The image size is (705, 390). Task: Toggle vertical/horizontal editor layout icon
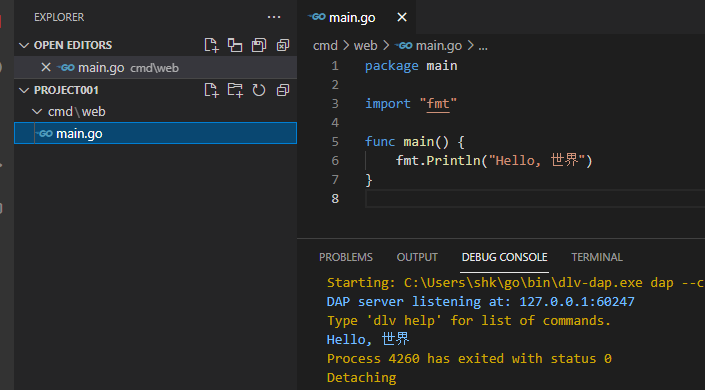[x=235, y=45]
